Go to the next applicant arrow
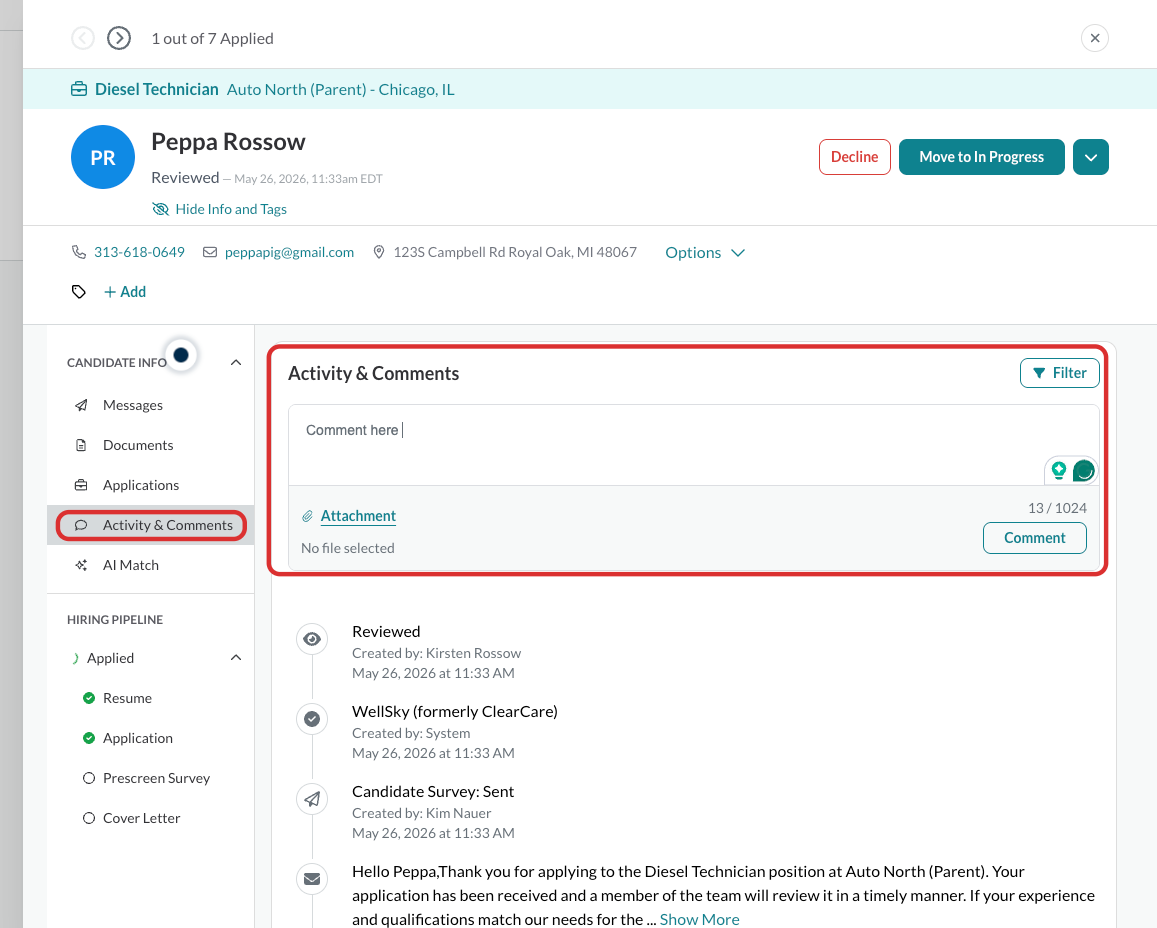This screenshot has width=1157, height=928. (x=119, y=38)
